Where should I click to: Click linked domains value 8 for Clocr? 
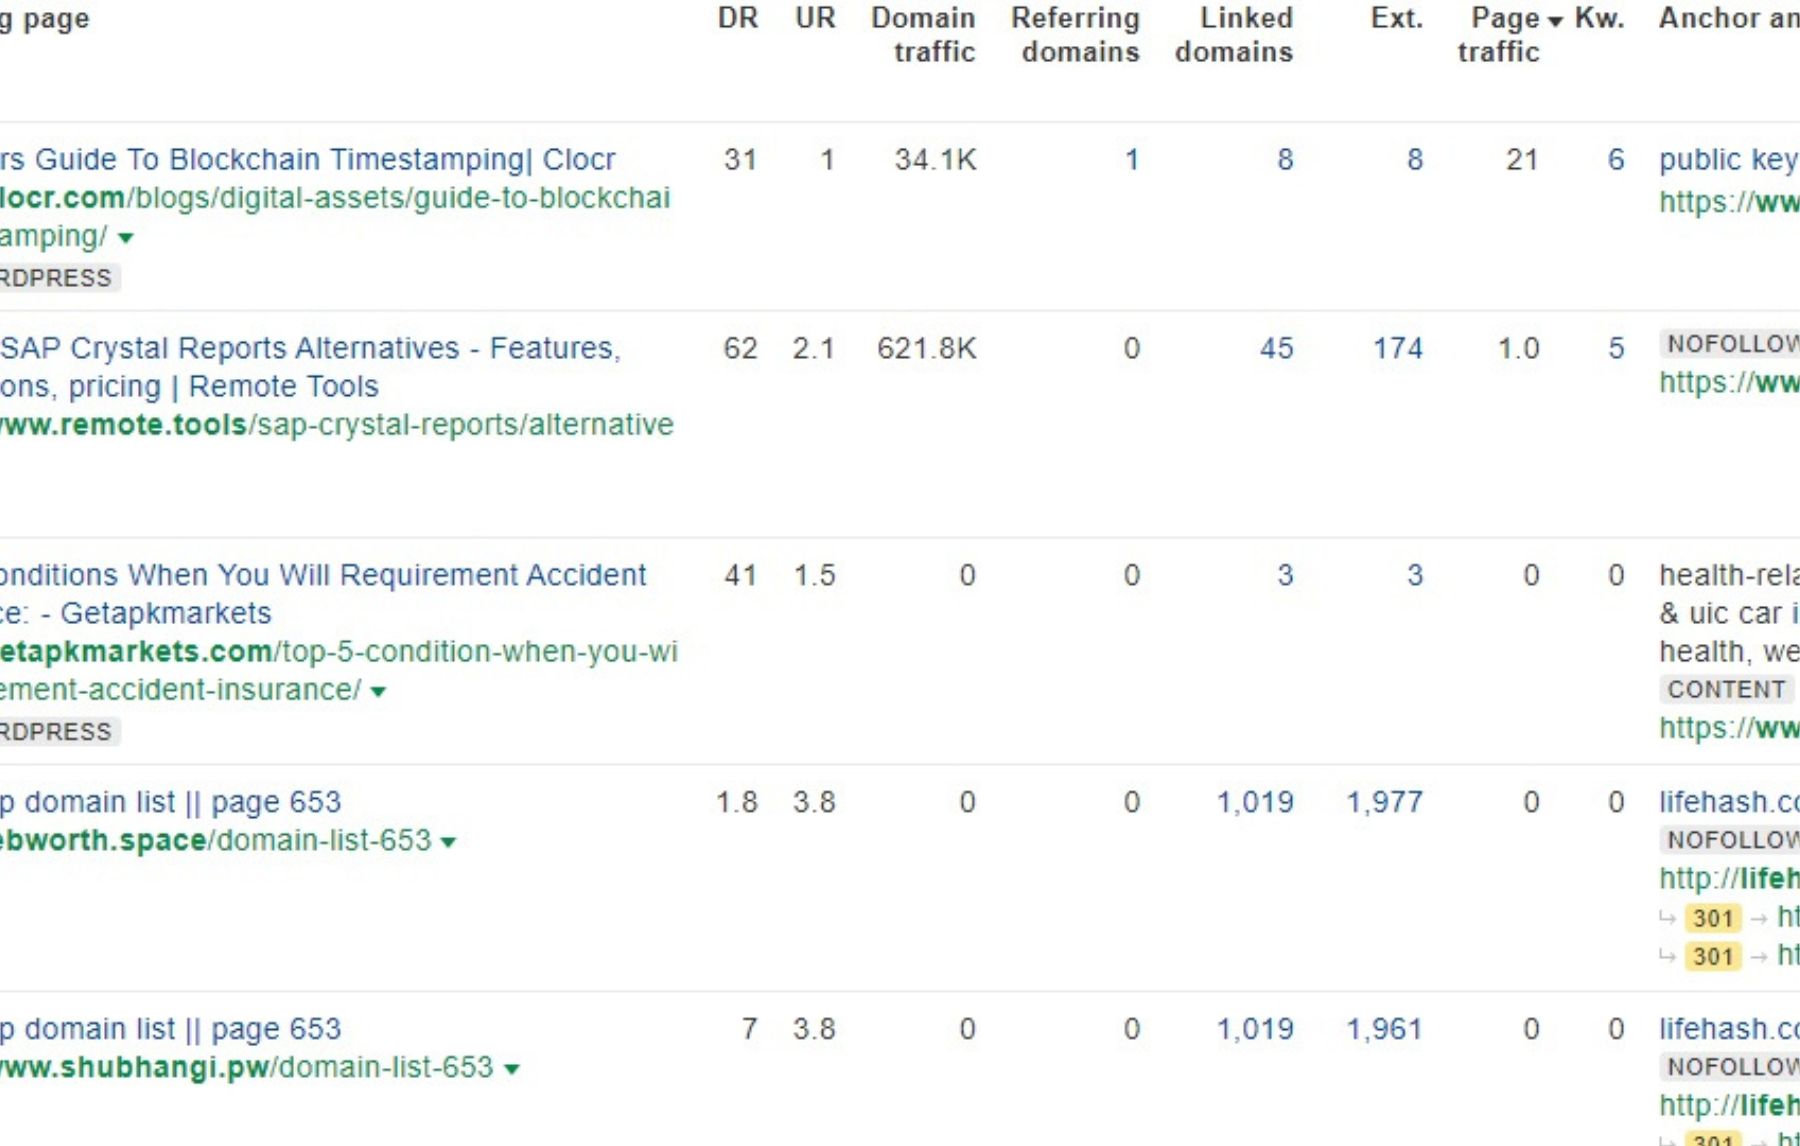pos(1285,160)
